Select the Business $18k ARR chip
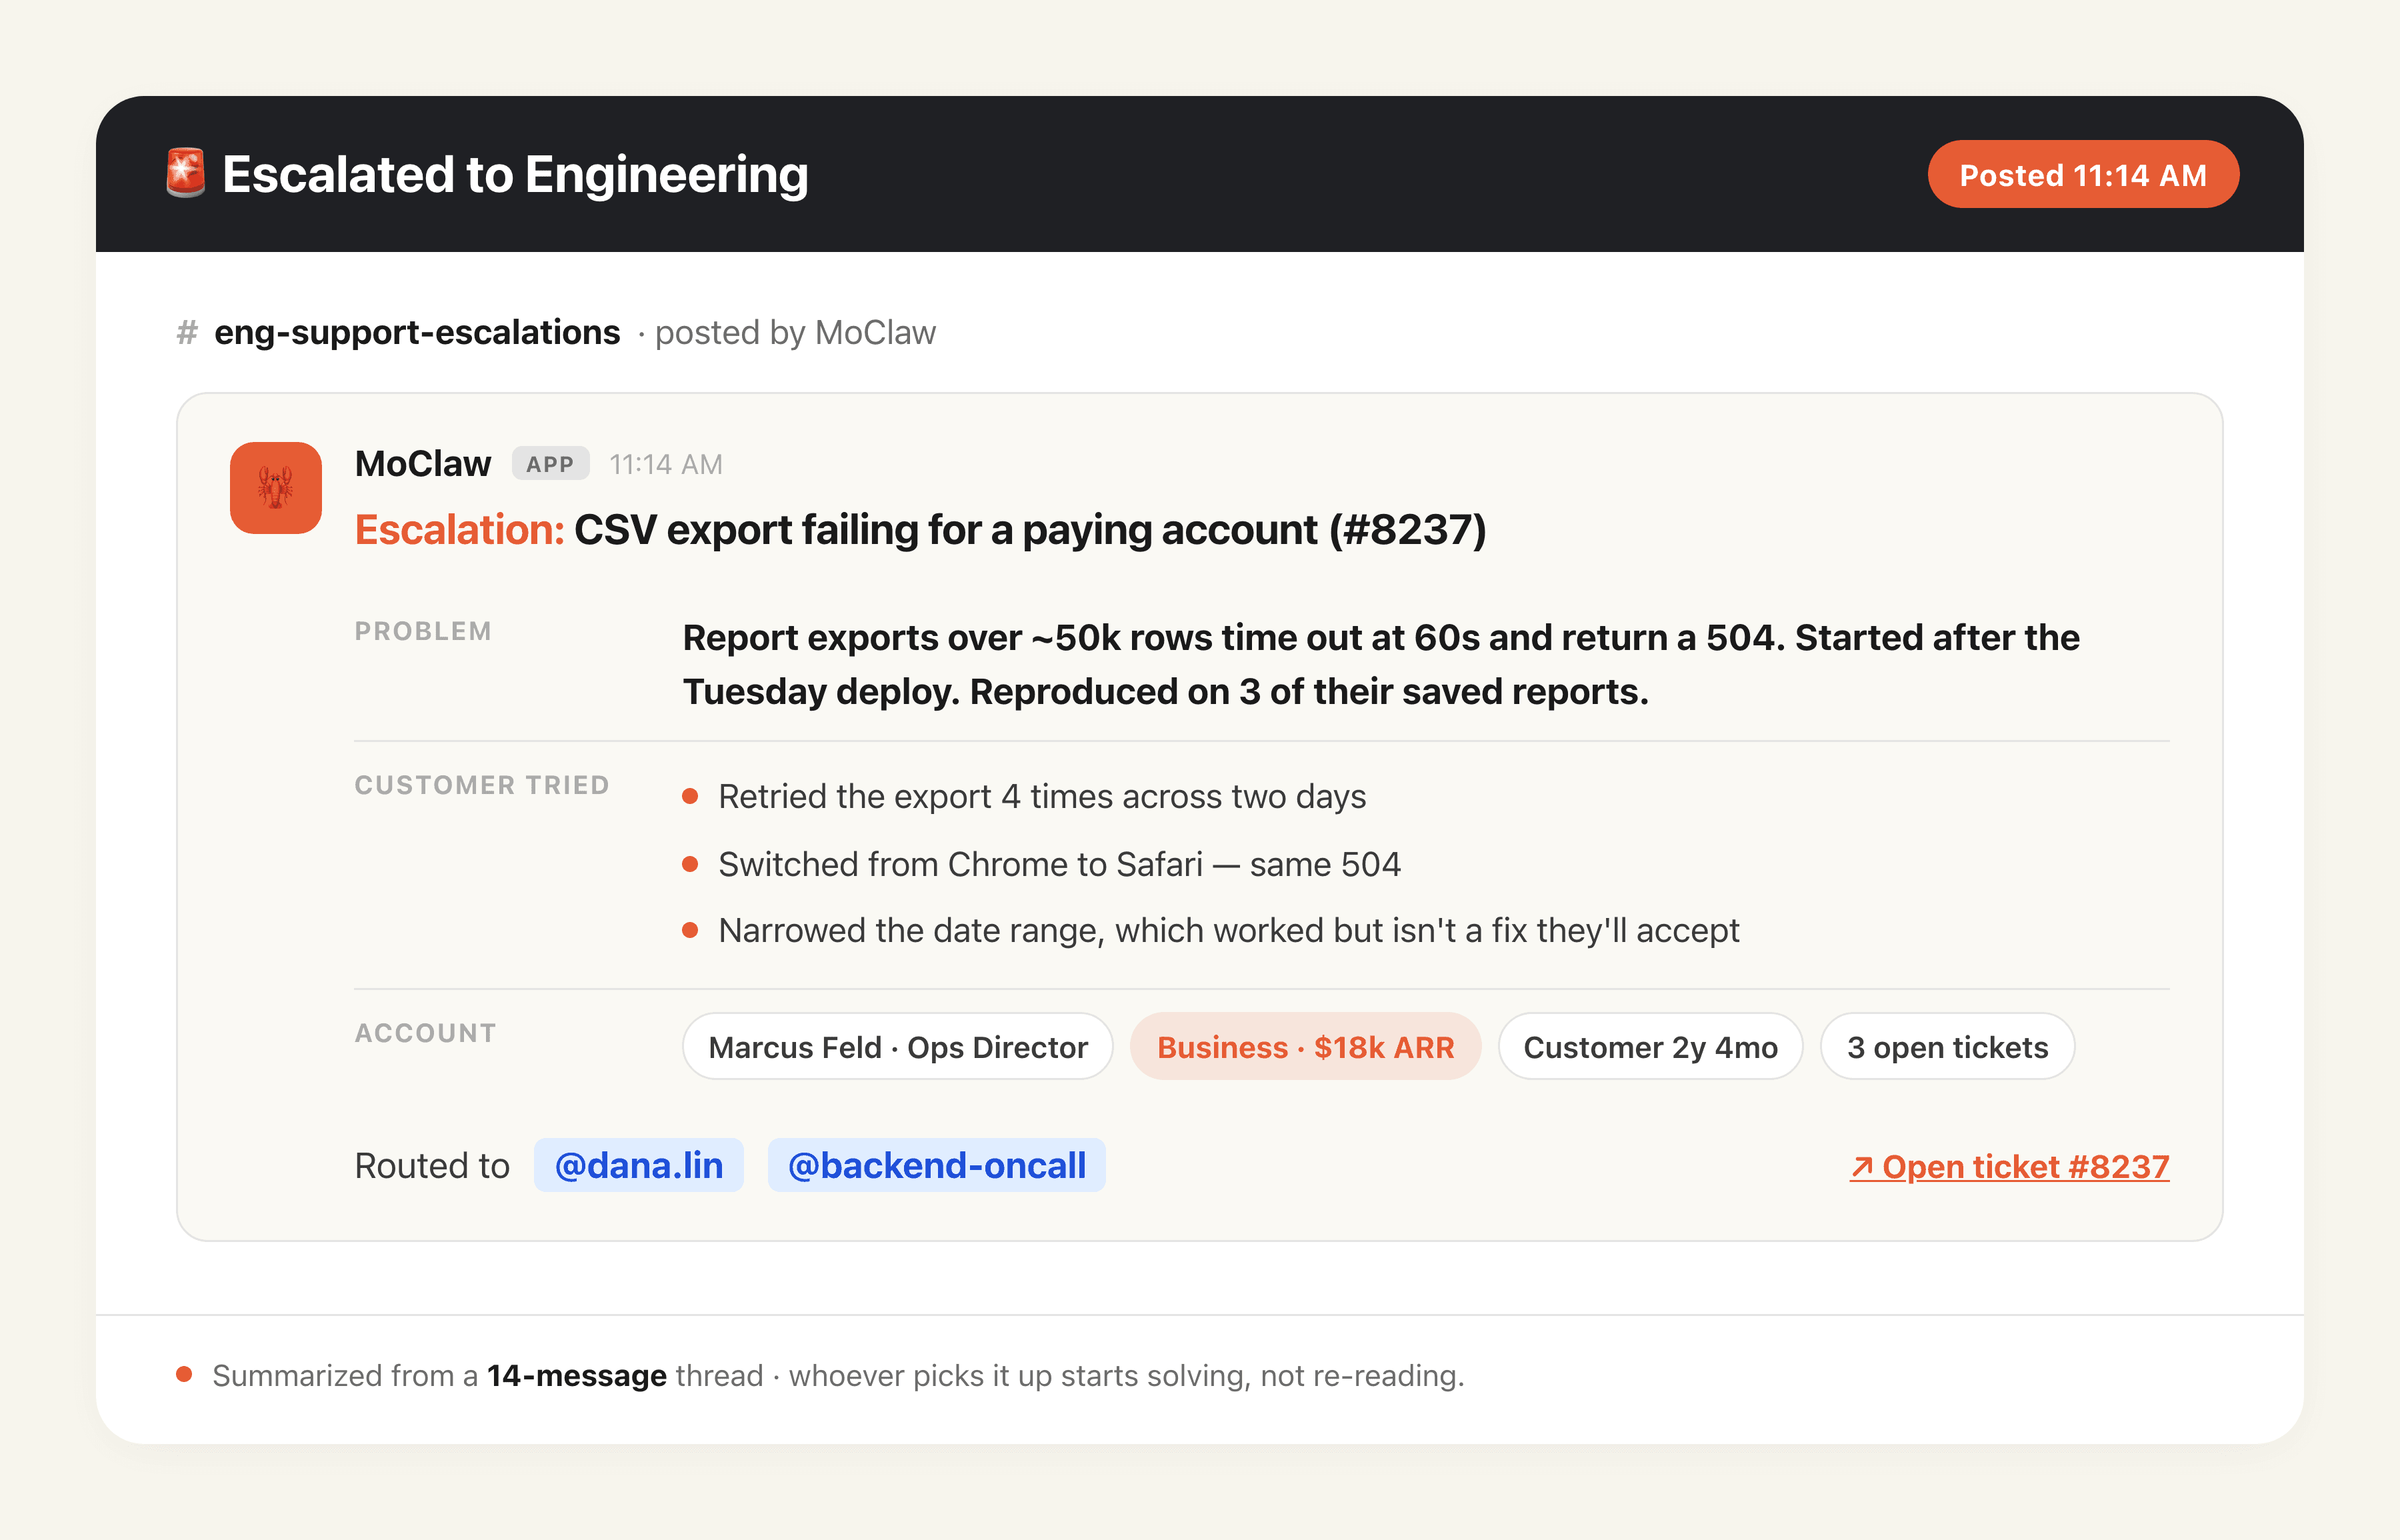The height and width of the screenshot is (1540, 2400). [1306, 1047]
